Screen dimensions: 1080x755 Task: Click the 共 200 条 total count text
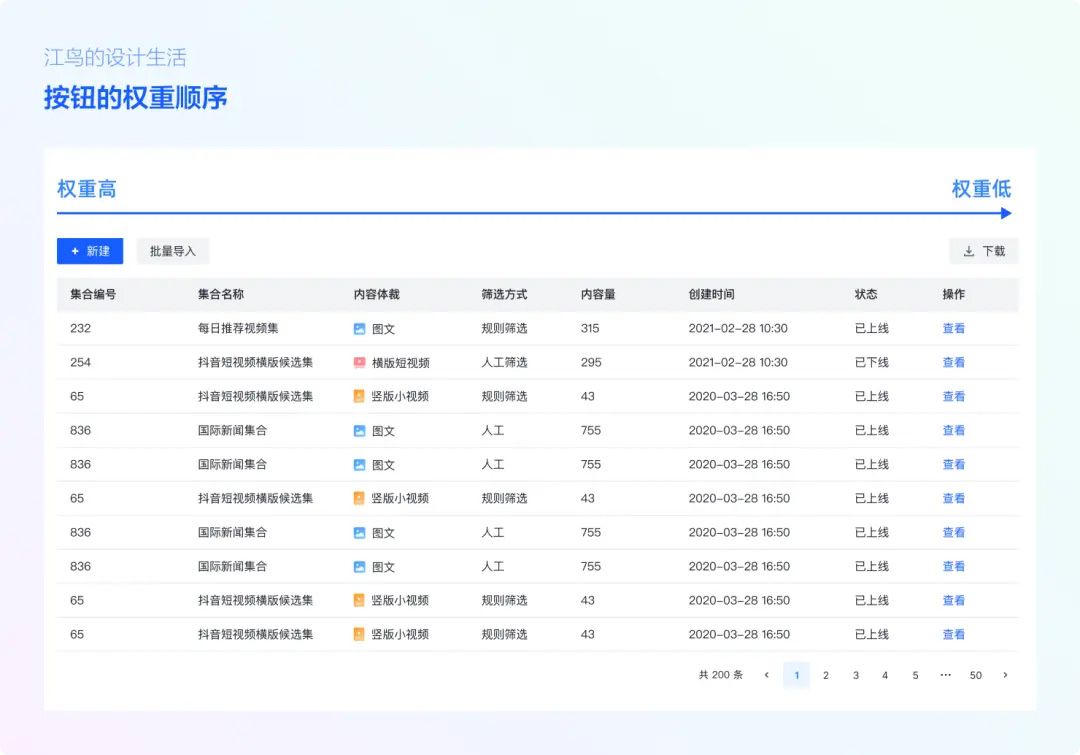click(720, 675)
